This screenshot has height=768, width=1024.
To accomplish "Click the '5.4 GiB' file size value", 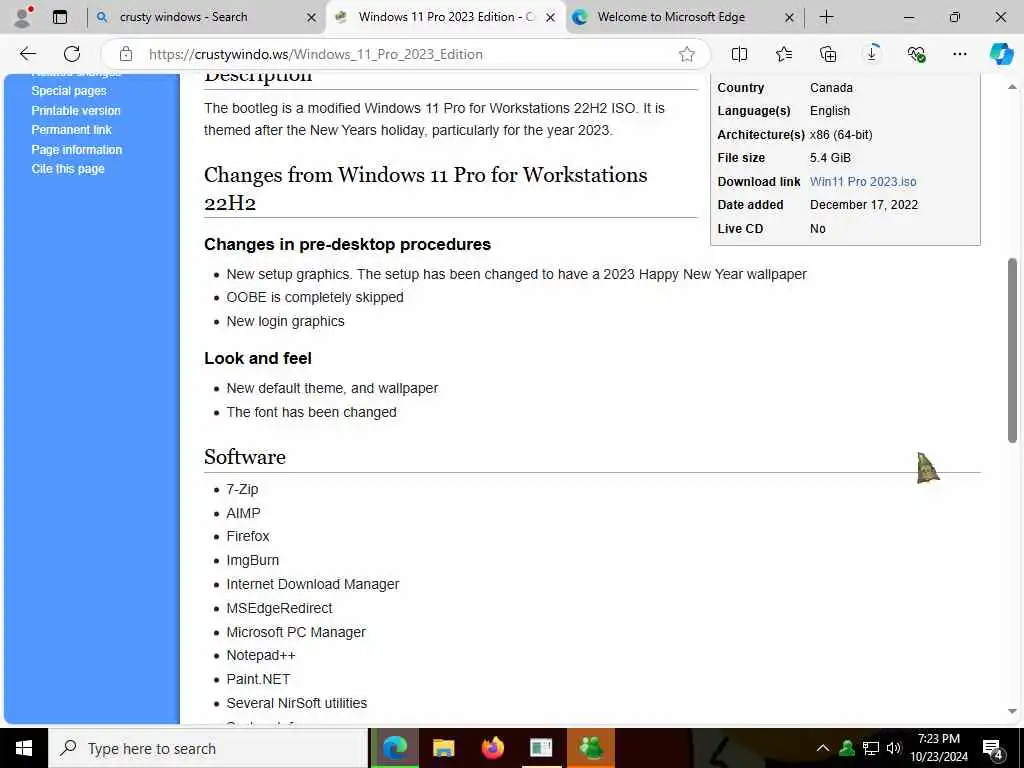I will coord(830,157).
